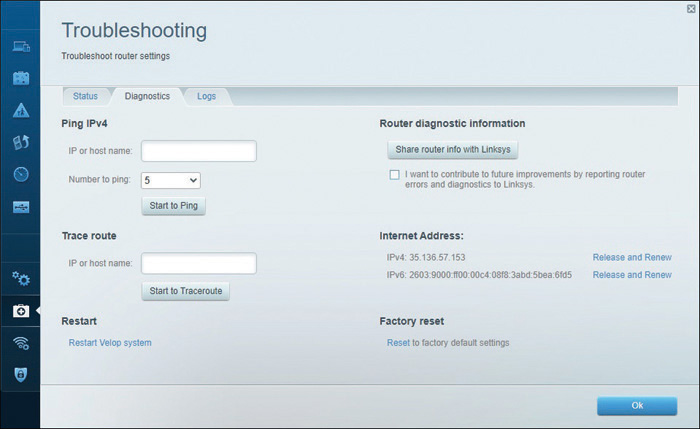Click Release and Renew for IPv4
The height and width of the screenshot is (429, 700).
click(x=632, y=258)
